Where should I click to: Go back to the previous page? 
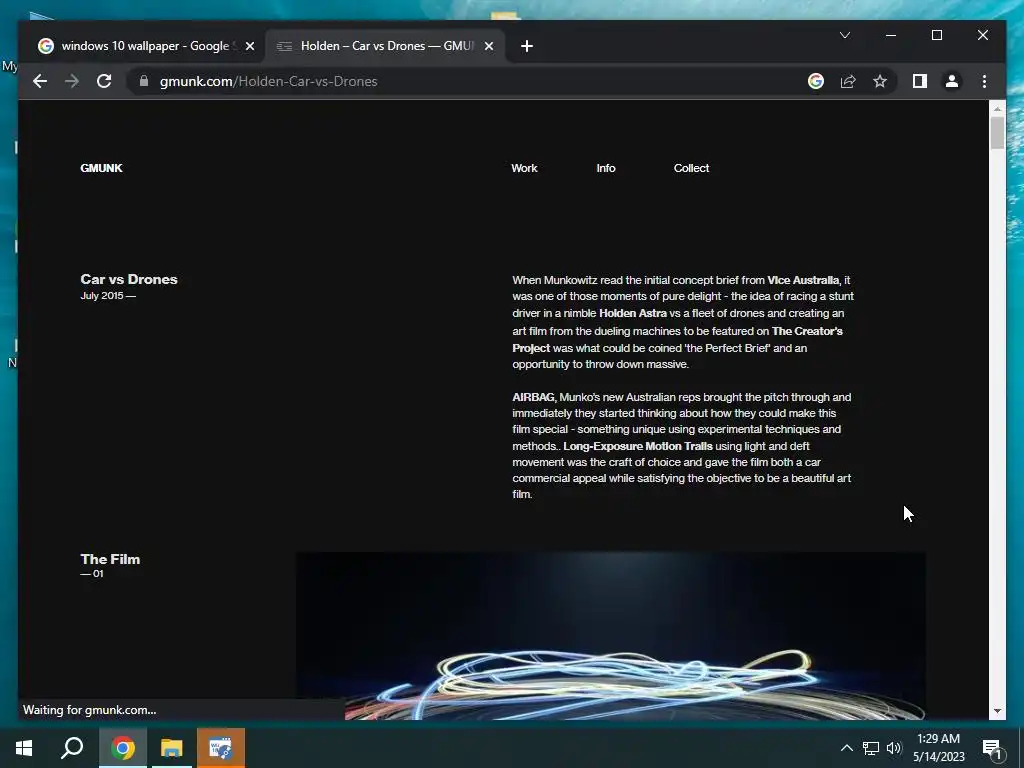pyautogui.click(x=40, y=81)
